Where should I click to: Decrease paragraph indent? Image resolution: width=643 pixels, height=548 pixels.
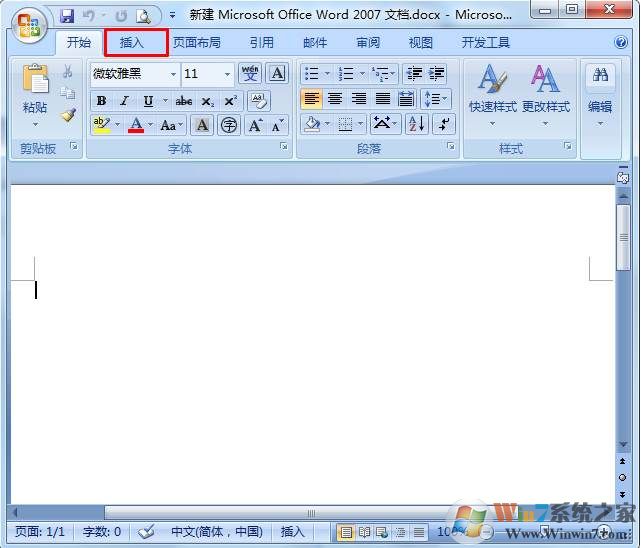(414, 74)
